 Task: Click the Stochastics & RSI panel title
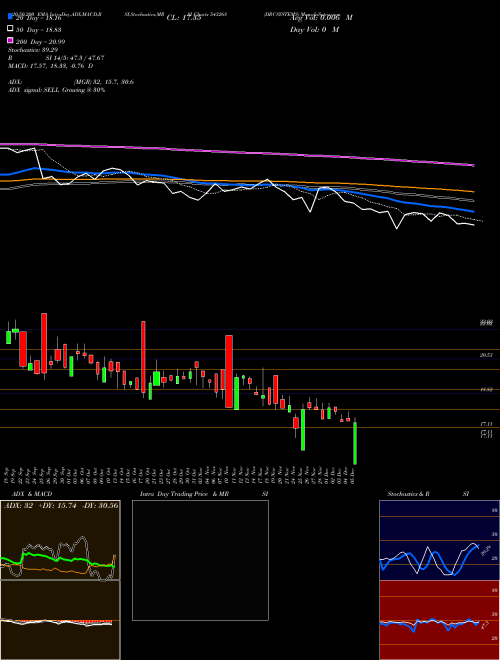click(428, 494)
